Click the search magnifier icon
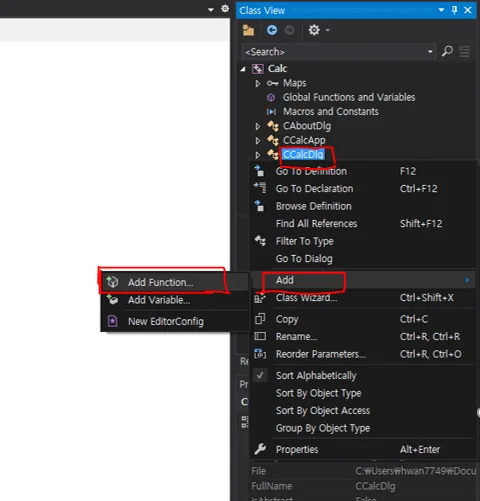This screenshot has height=501, width=480. [447, 52]
